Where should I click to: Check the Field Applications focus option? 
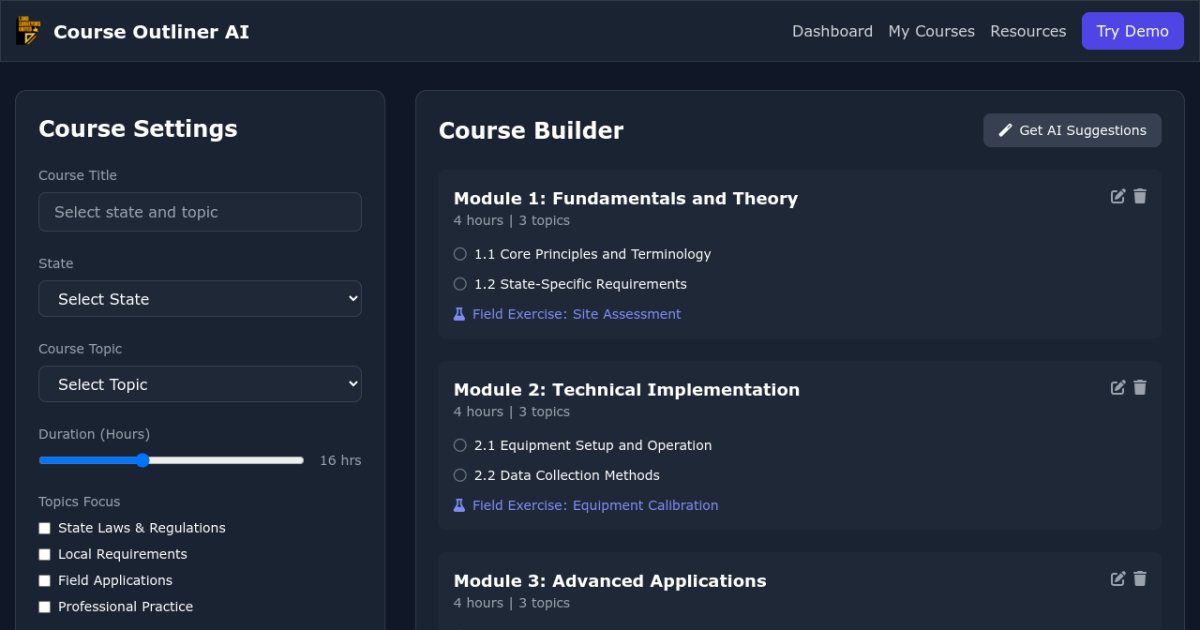point(44,580)
